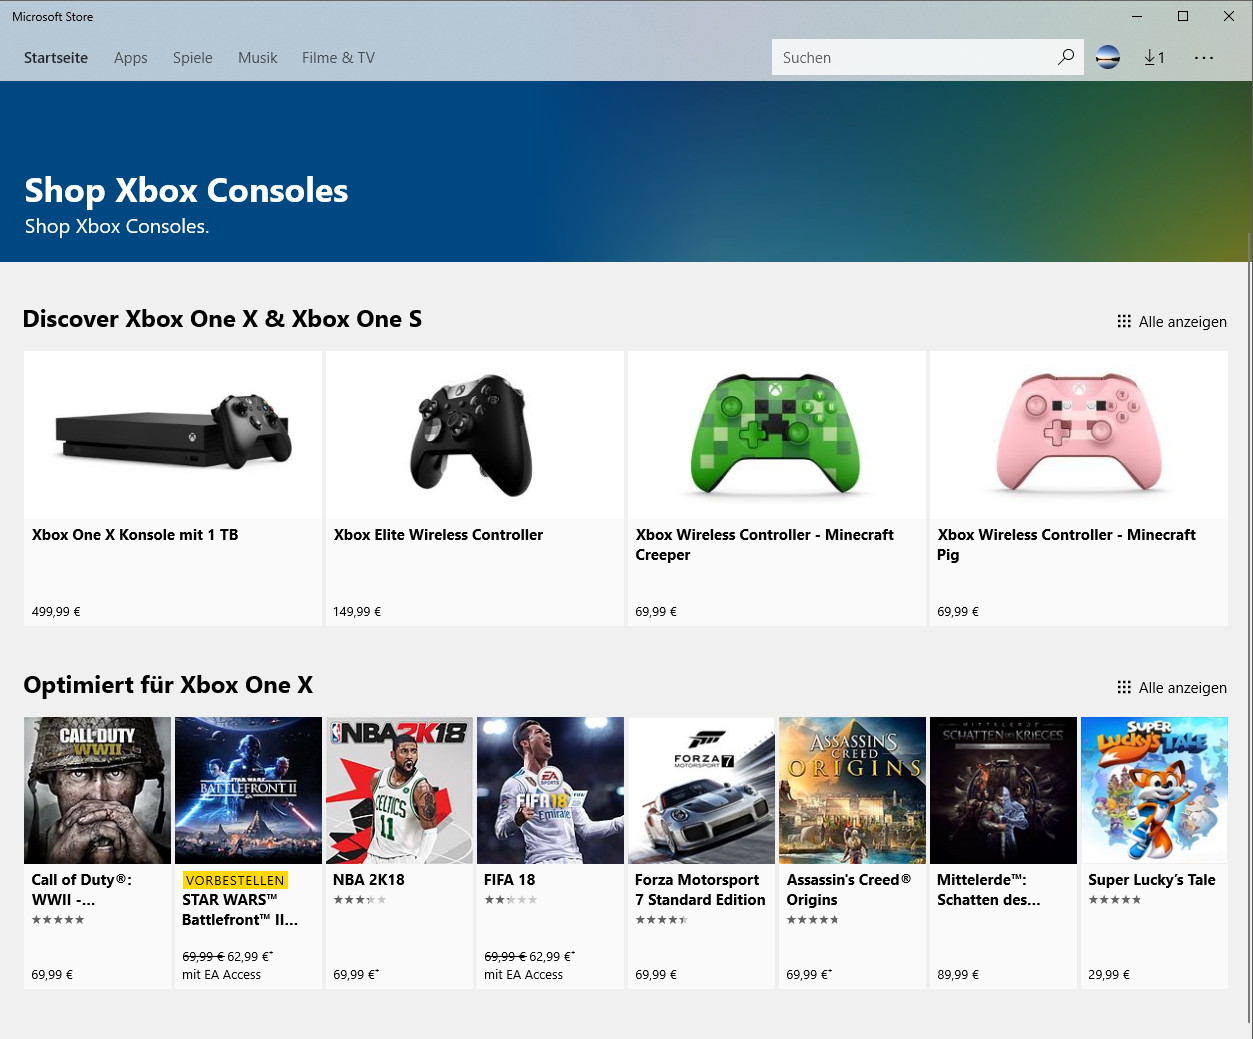1253x1039 pixels.
Task: Click Forza Motorsport 7 Standard Edition title
Action: 700,890
